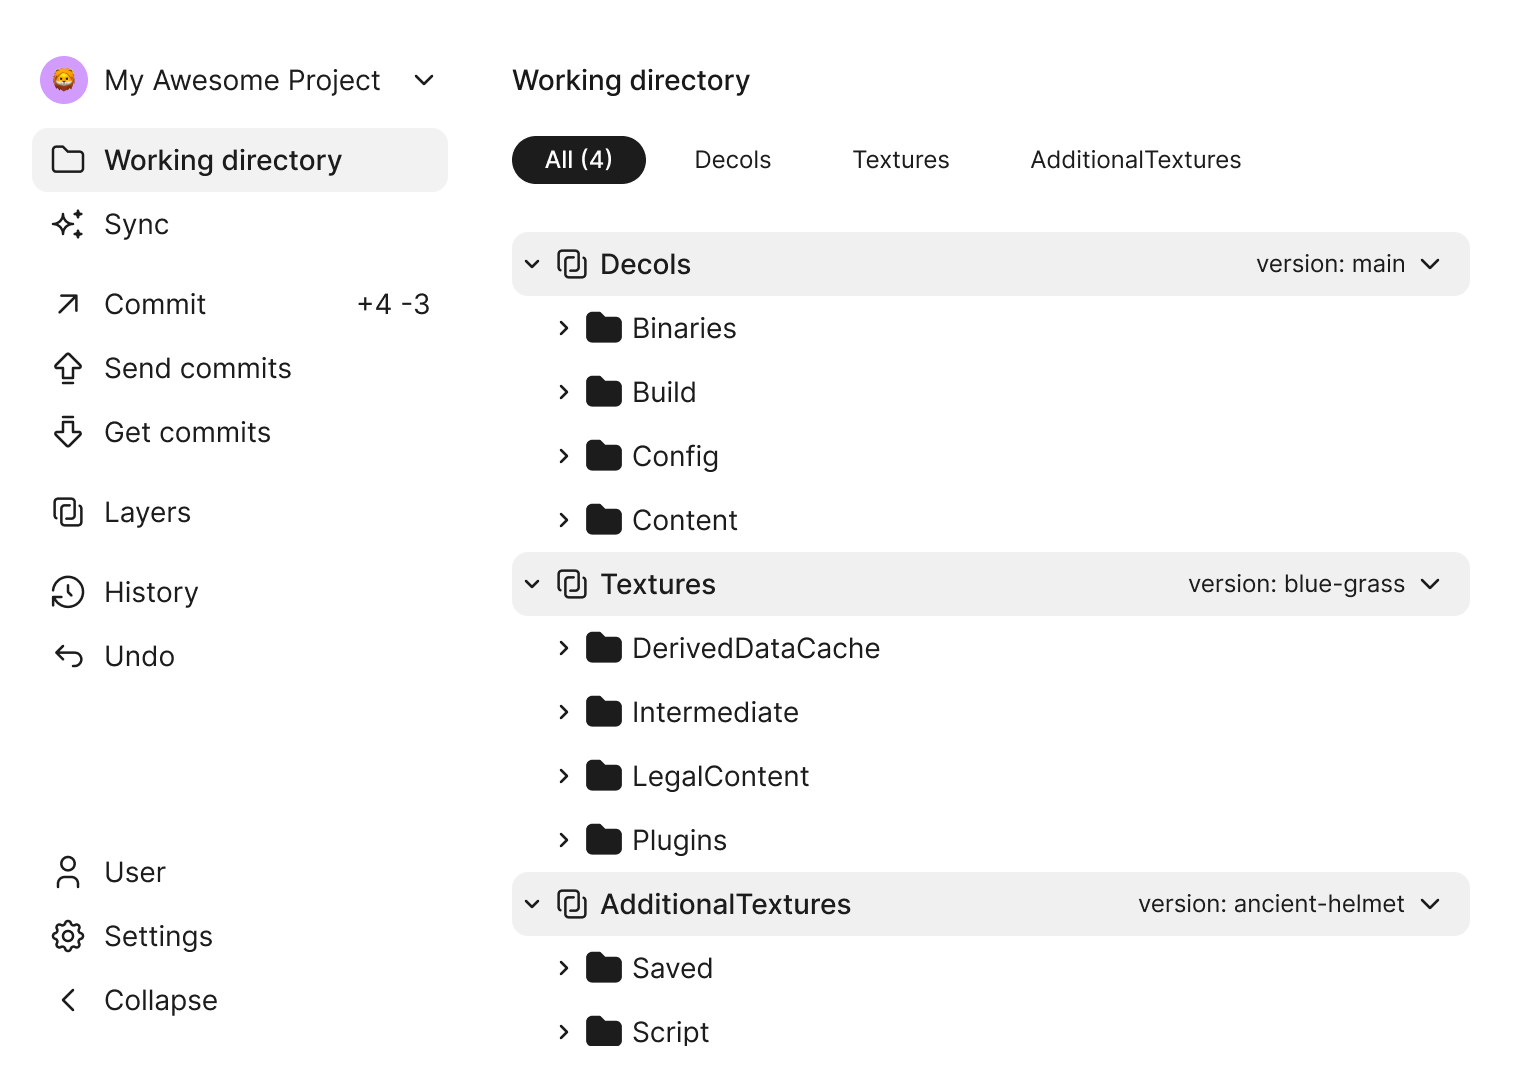
Task: Collapse the Decols layer section
Action: coord(532,264)
